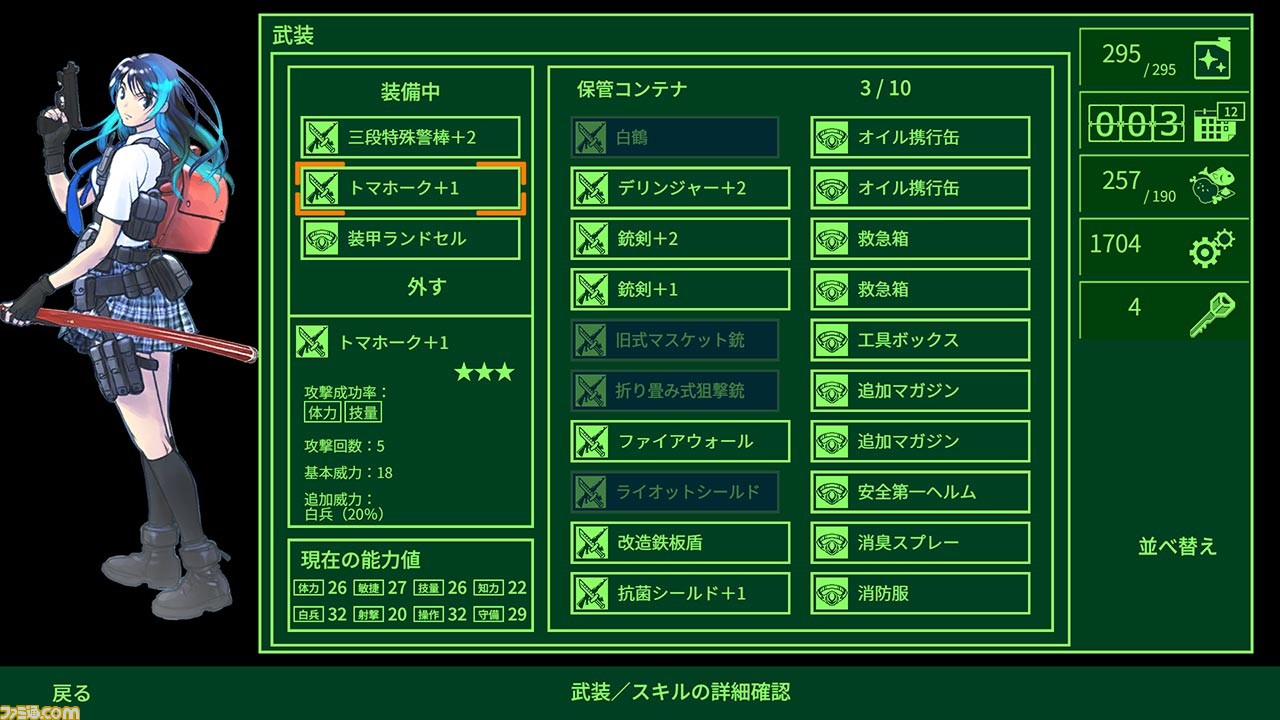Select the highlighted トマホーク+1 equipped slot
1280x720 pixels.
410,188
